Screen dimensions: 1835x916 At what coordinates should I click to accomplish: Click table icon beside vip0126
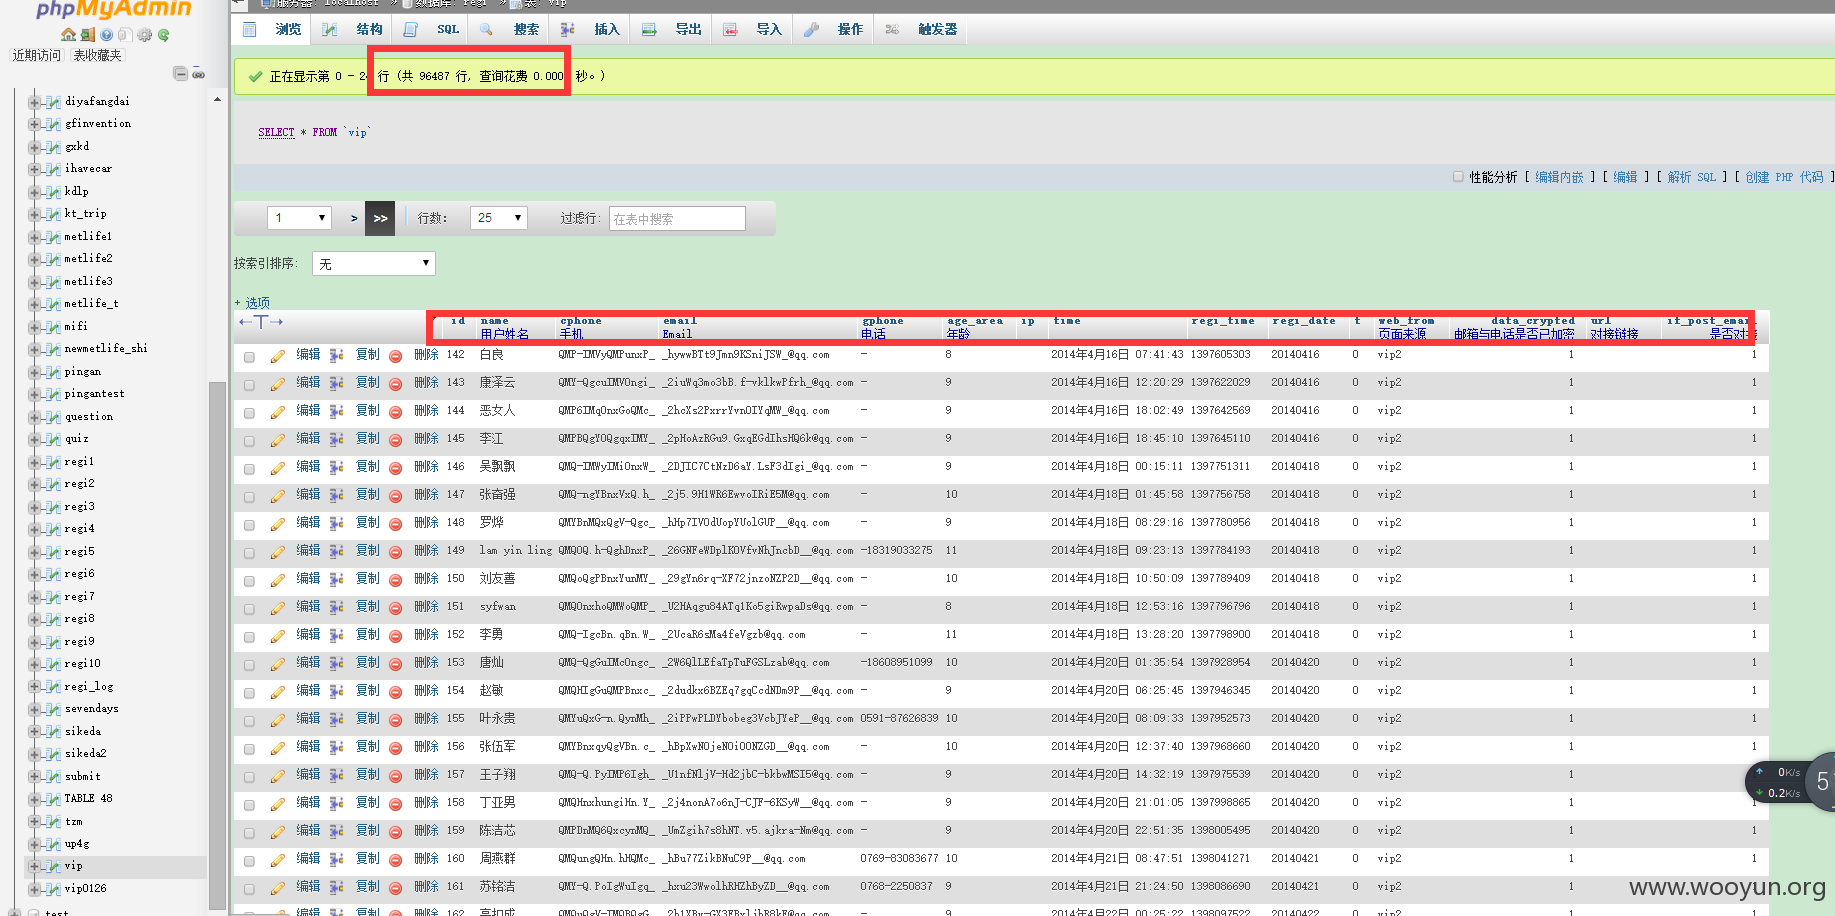coord(52,889)
